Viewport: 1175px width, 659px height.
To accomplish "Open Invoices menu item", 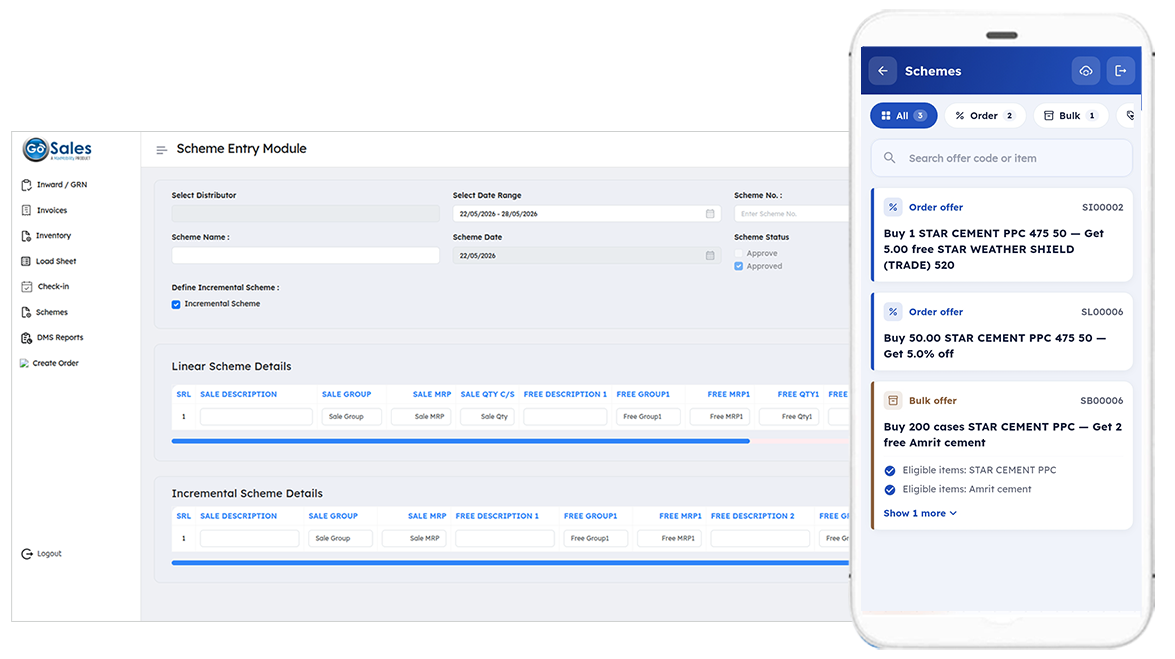I will [x=52, y=211].
